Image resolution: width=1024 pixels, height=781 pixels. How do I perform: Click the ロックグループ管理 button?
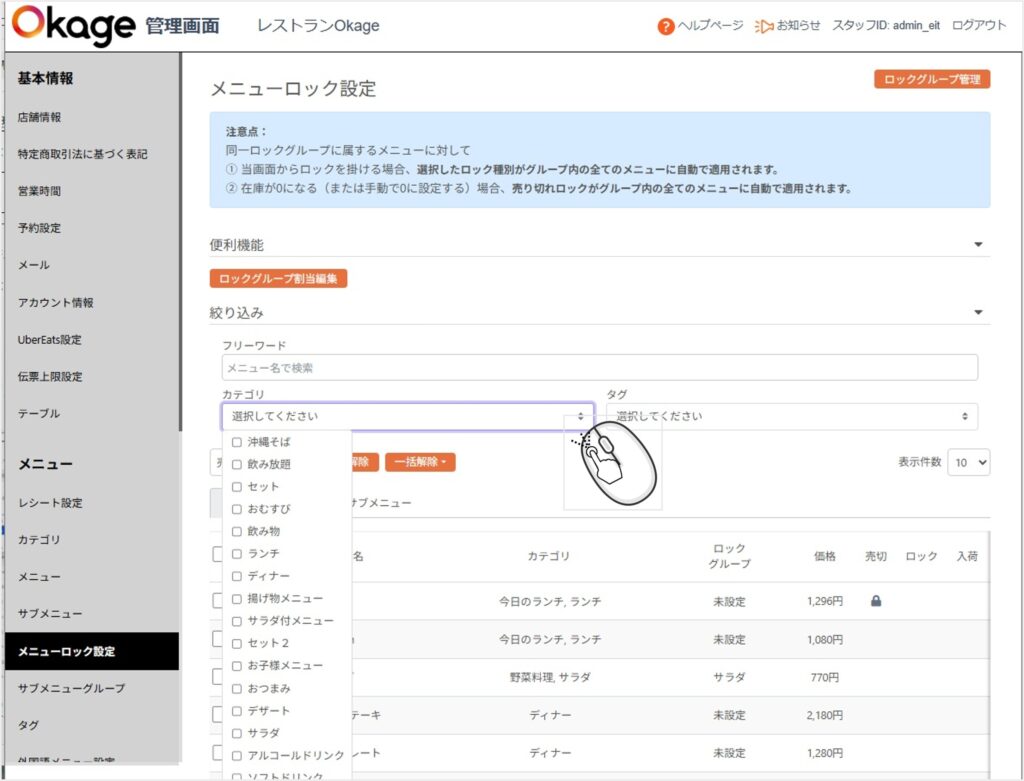point(931,79)
